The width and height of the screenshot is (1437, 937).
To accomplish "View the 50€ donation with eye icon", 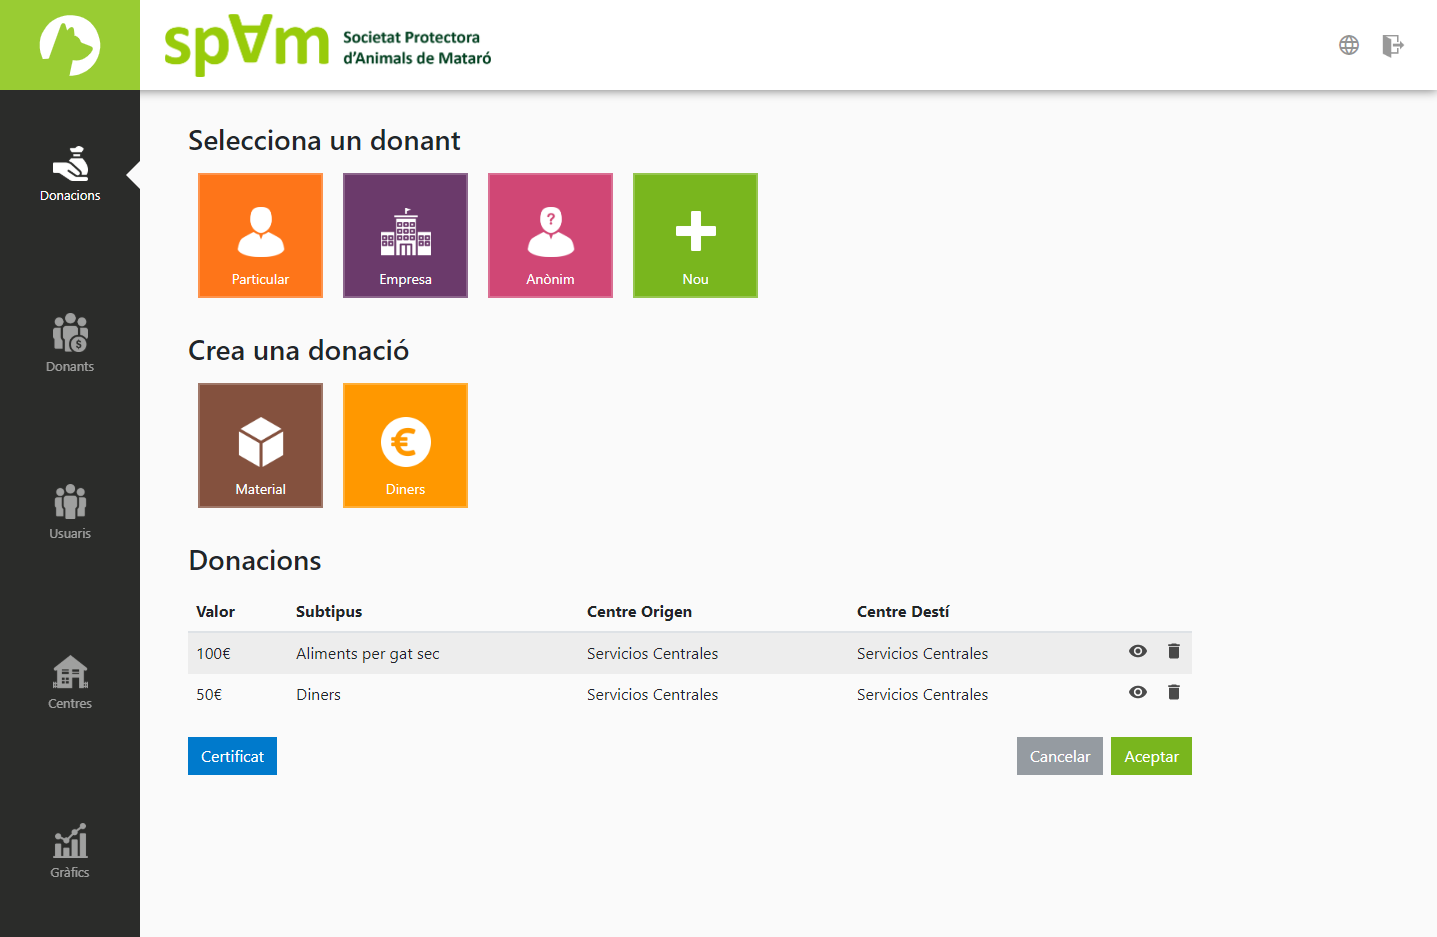I will click(1138, 692).
